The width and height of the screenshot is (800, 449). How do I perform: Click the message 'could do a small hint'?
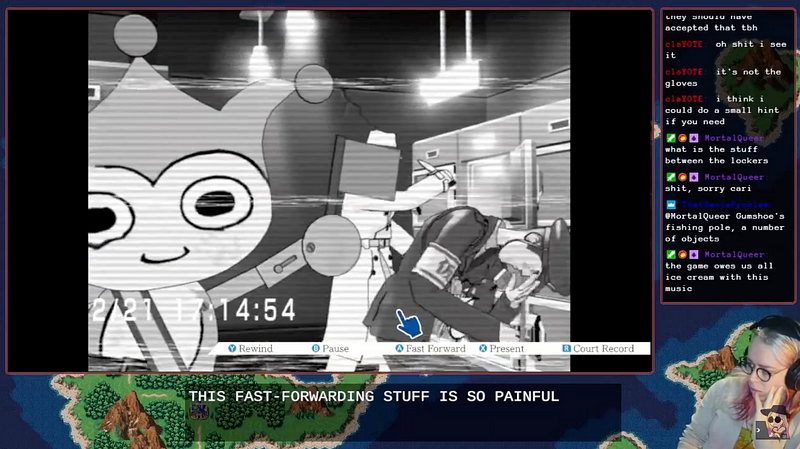(x=722, y=110)
